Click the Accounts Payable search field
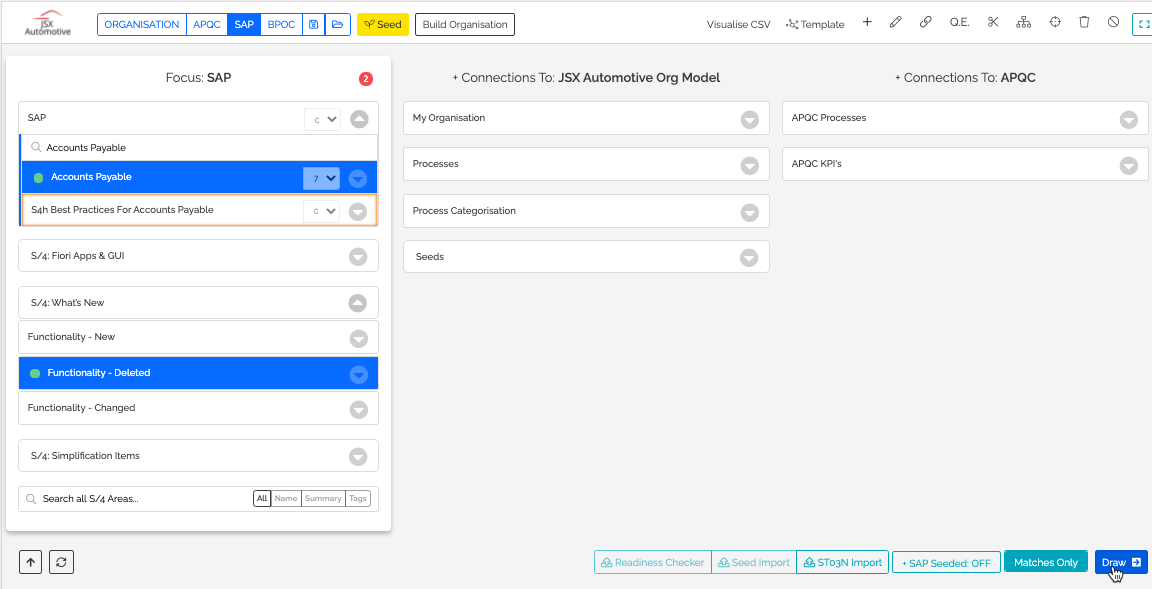1152x589 pixels. pos(200,148)
